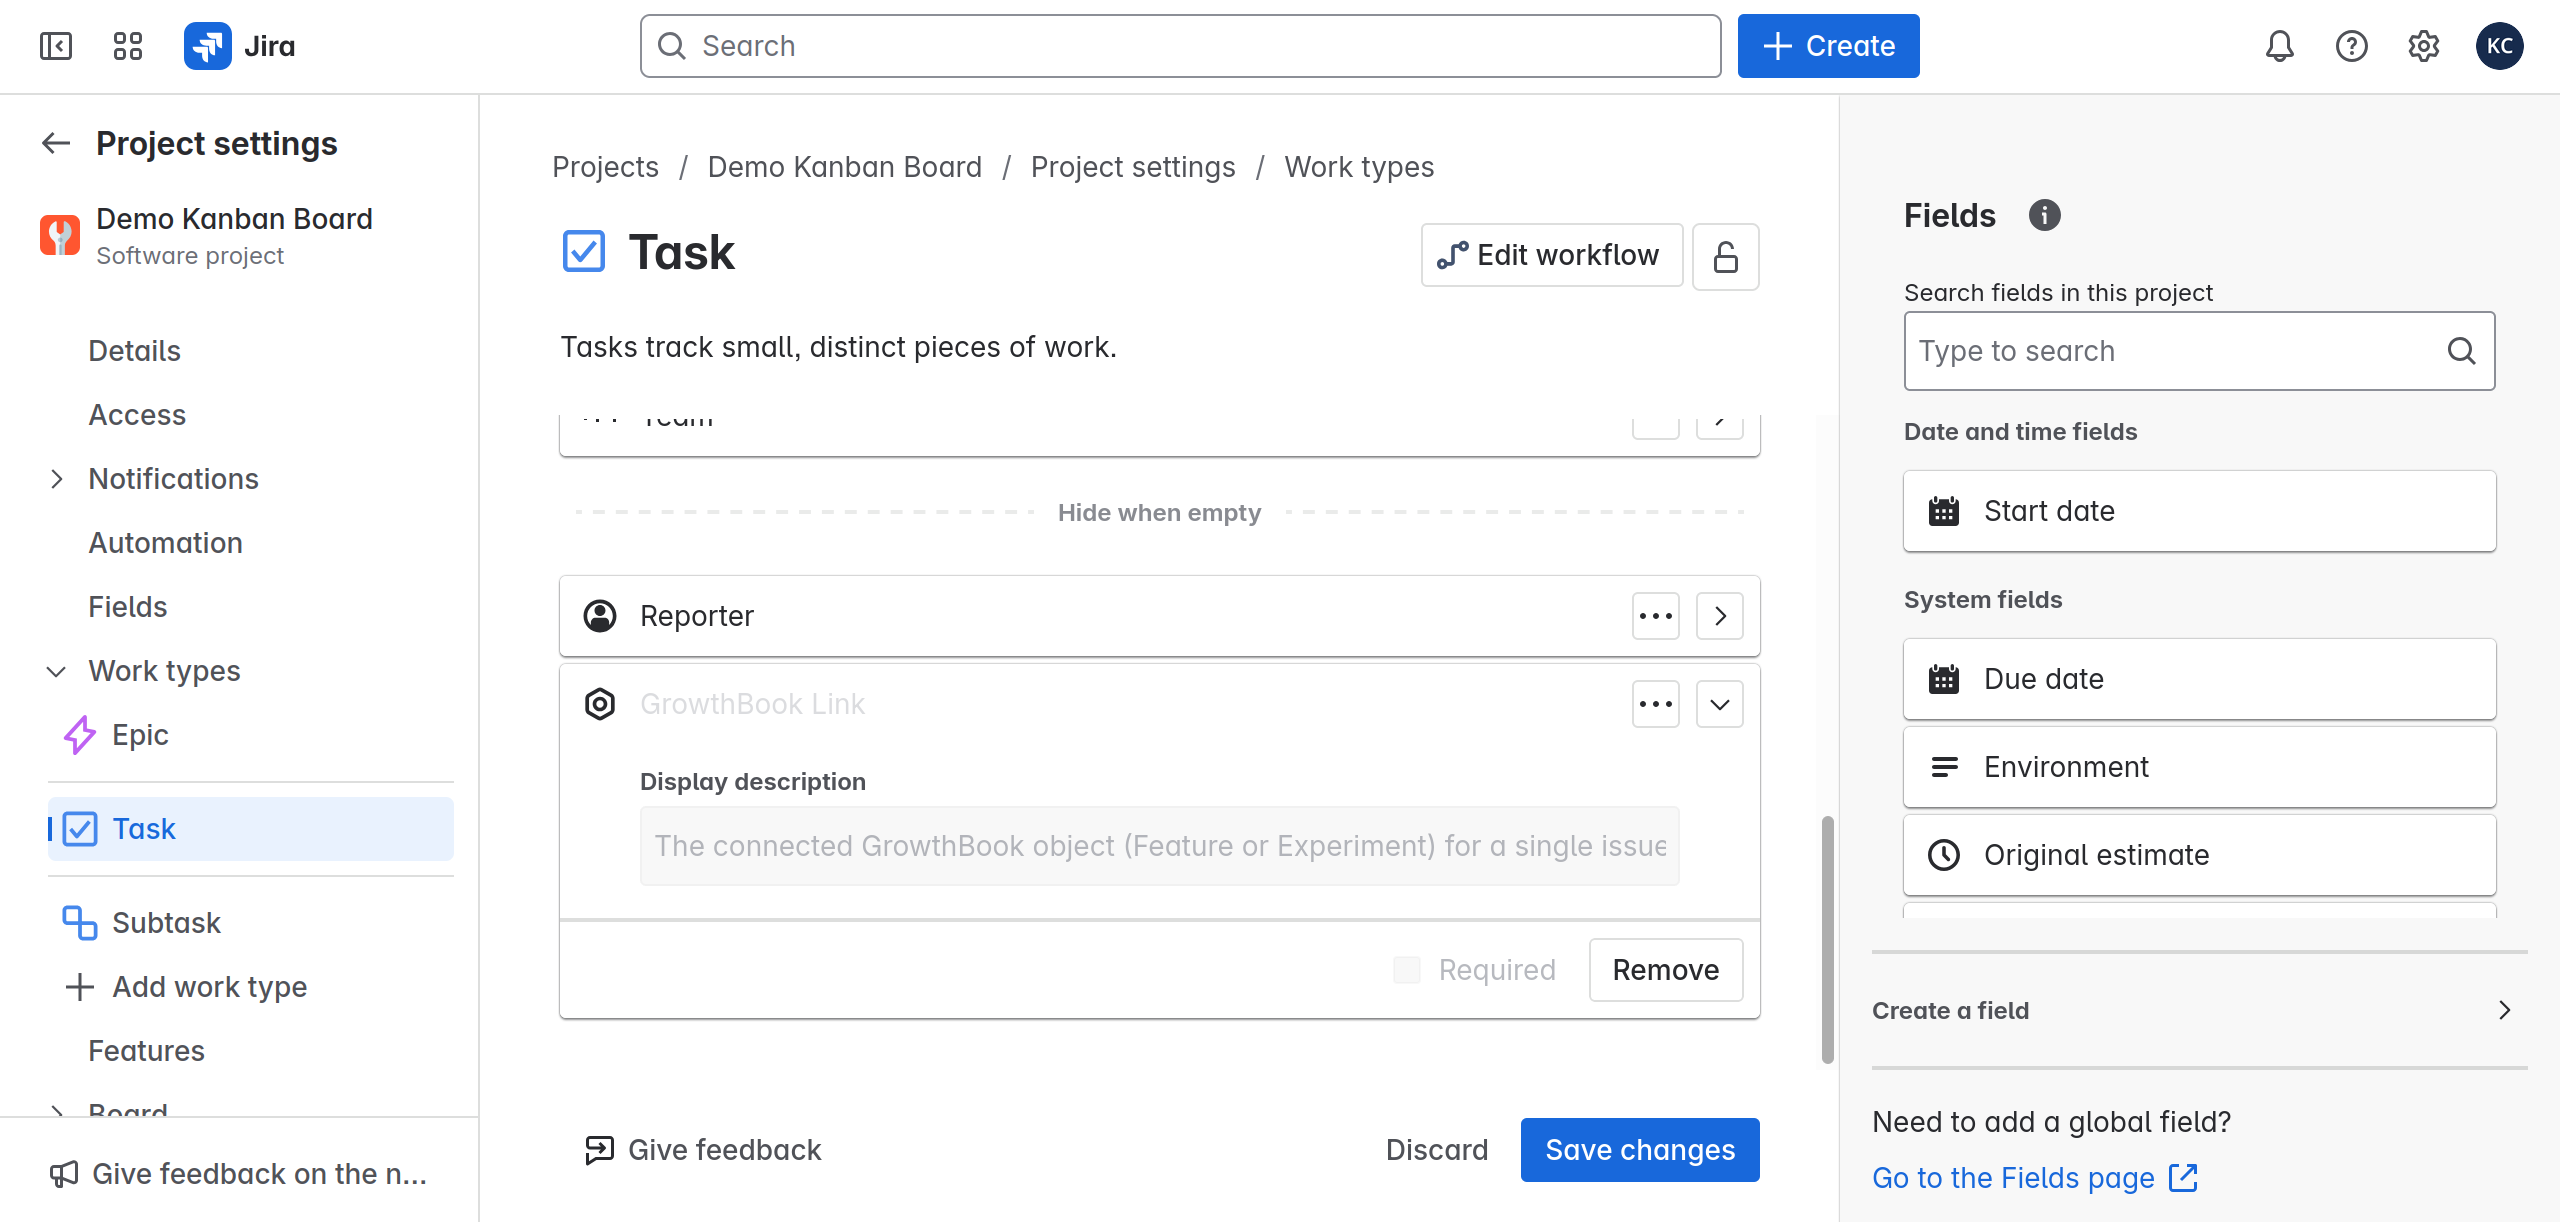This screenshot has height=1222, width=2560.
Task: Click the top Search box
Action: pos(1180,46)
